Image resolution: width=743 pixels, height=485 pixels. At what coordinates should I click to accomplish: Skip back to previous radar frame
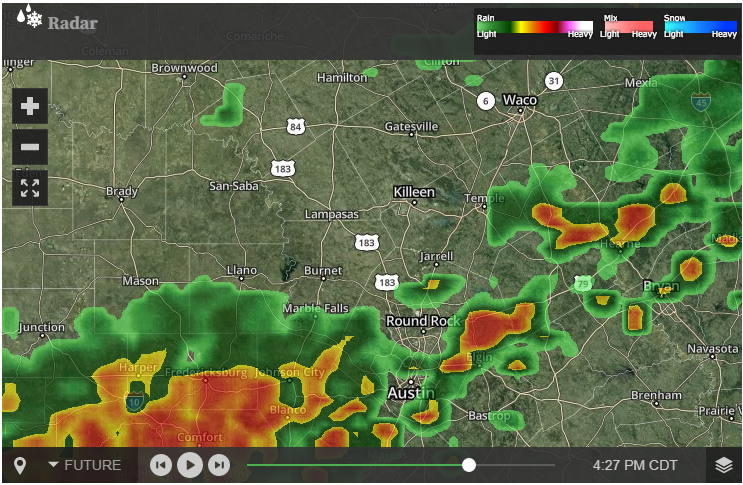click(161, 465)
